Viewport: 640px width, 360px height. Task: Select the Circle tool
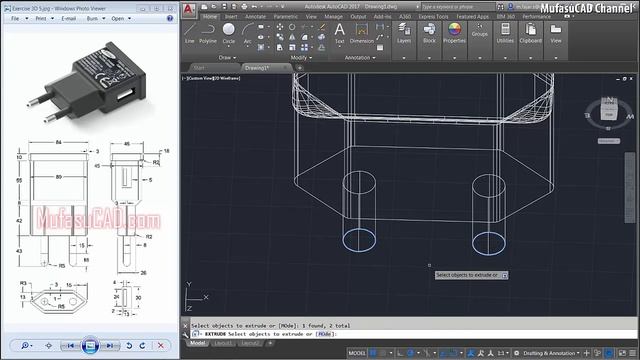[229, 33]
